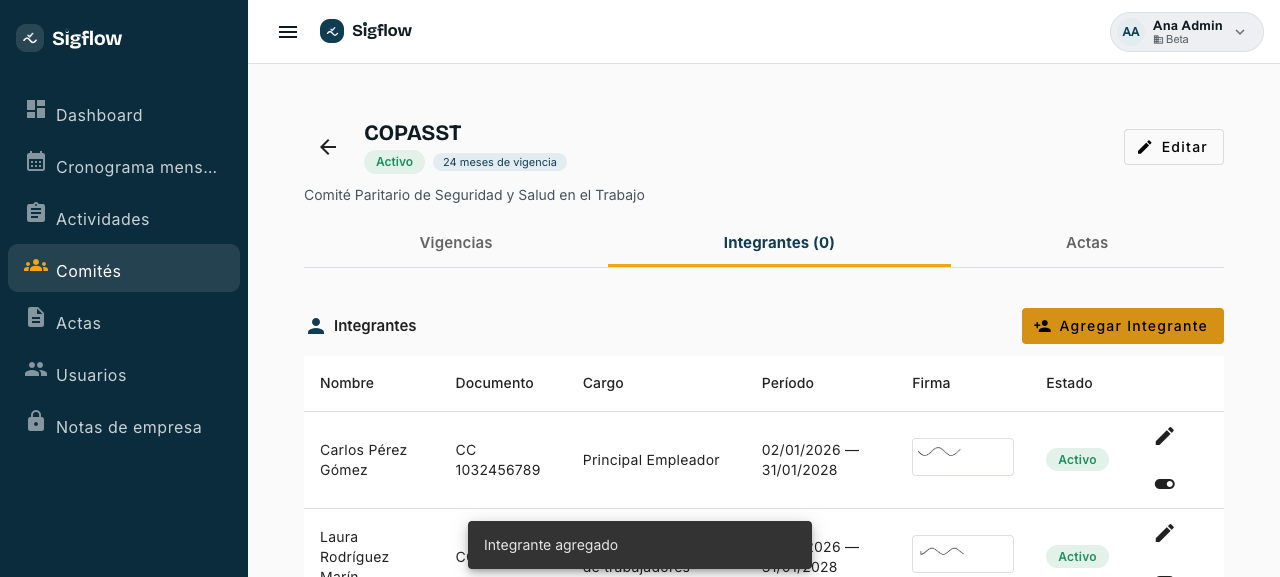Edit Carlos Pérez Gómez with pencil icon

click(x=1164, y=436)
